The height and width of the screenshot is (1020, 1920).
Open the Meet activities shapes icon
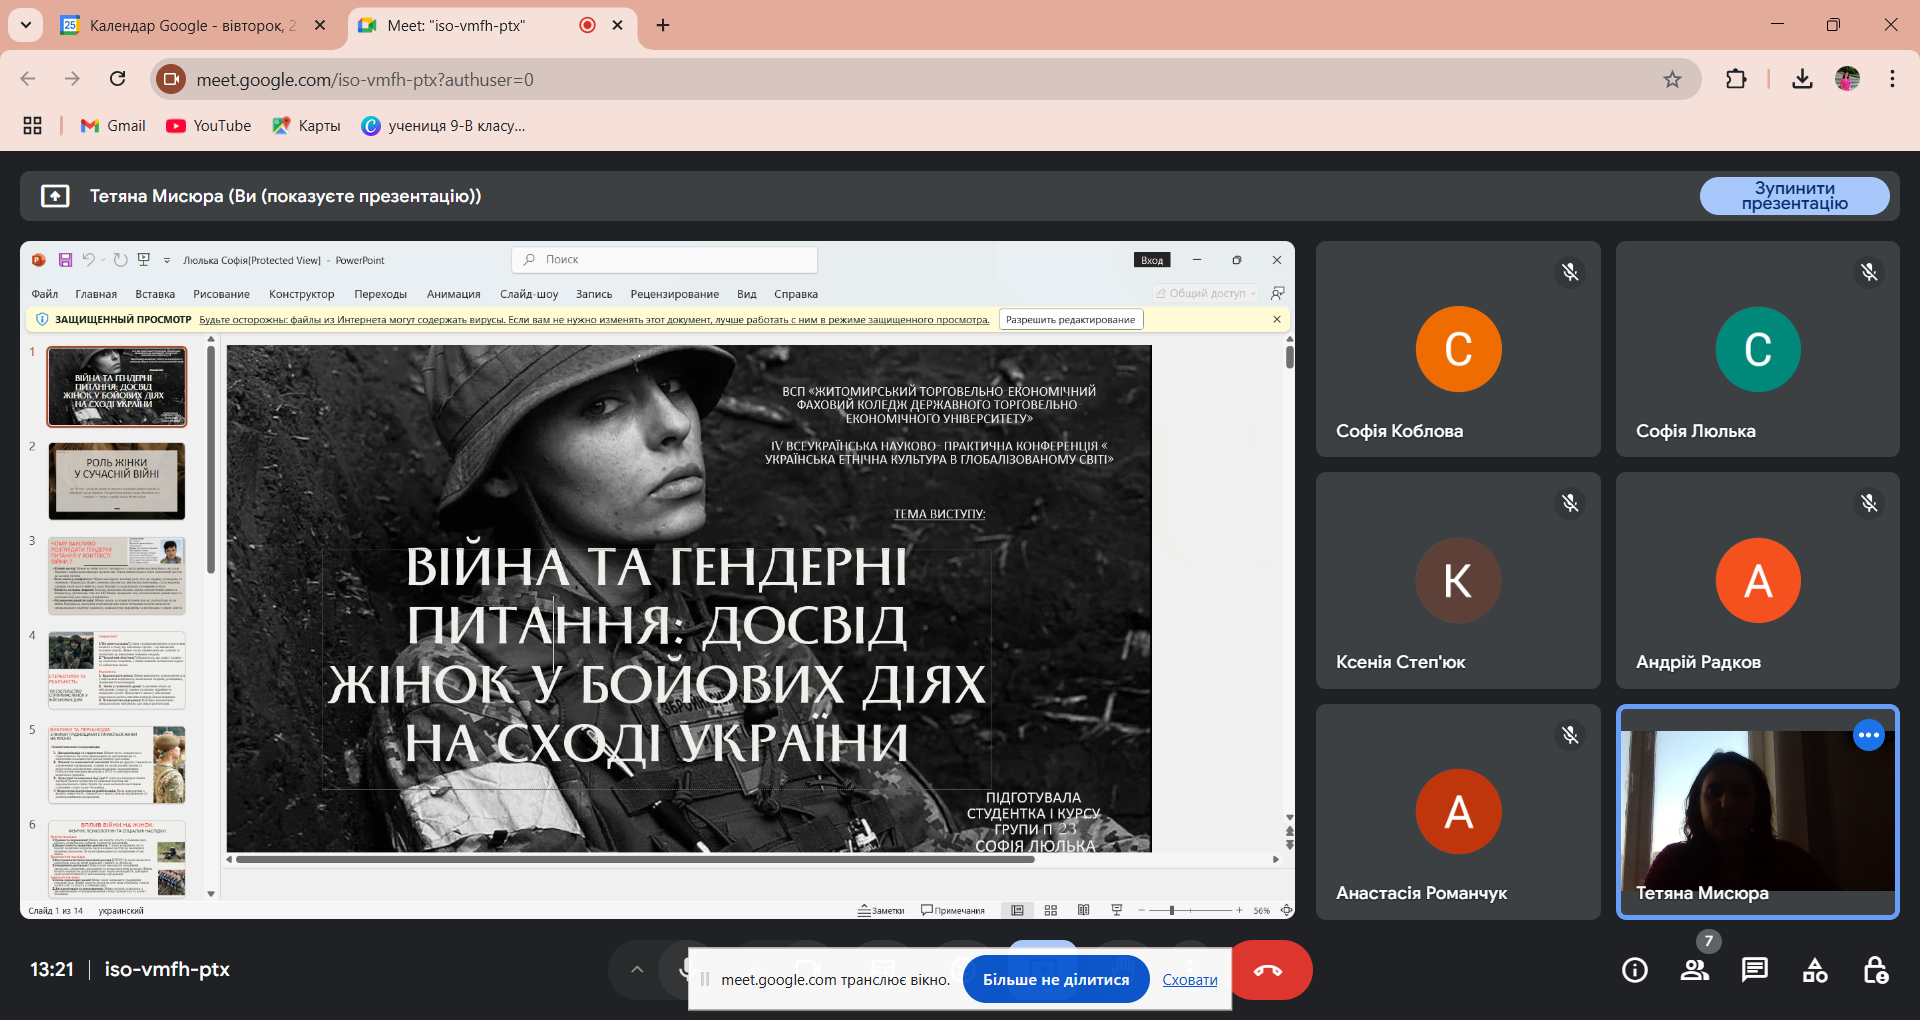tap(1814, 970)
